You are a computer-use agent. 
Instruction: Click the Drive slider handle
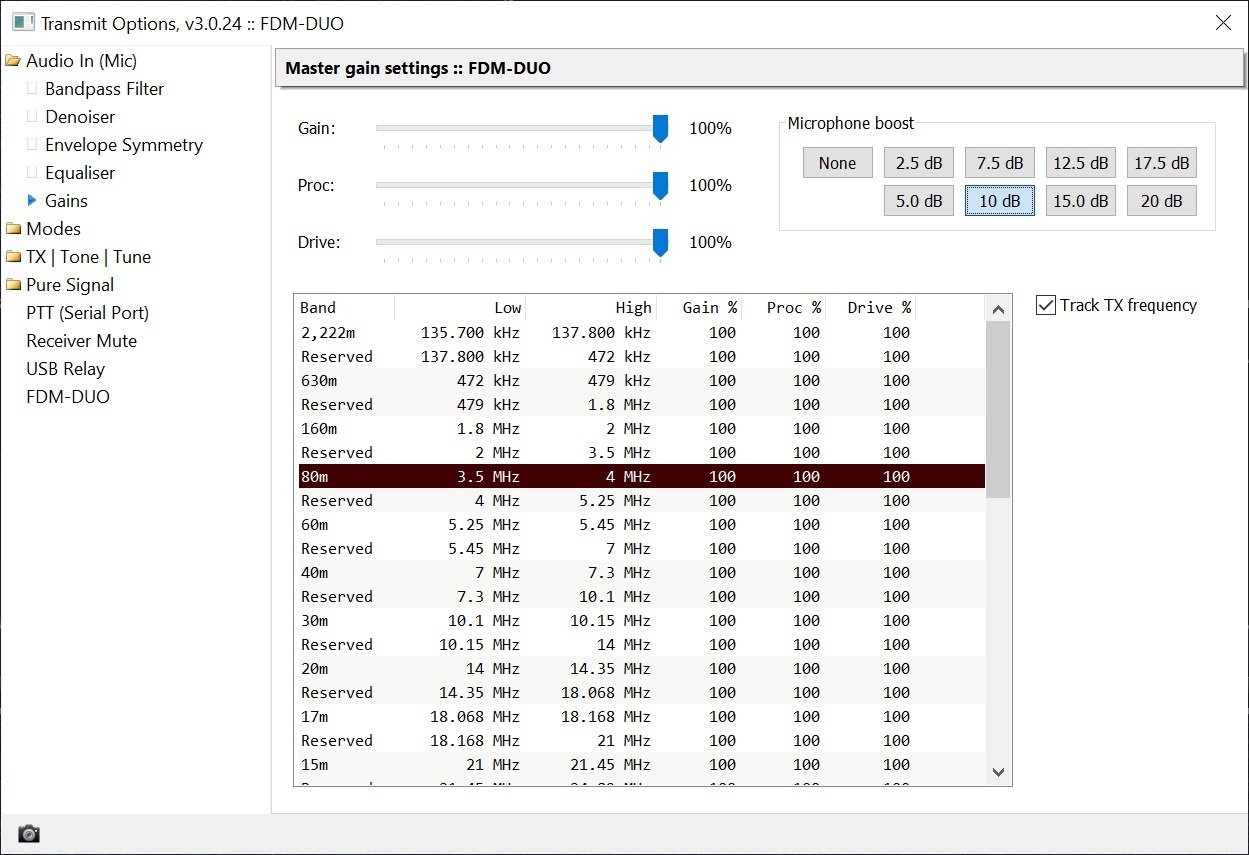pos(660,243)
